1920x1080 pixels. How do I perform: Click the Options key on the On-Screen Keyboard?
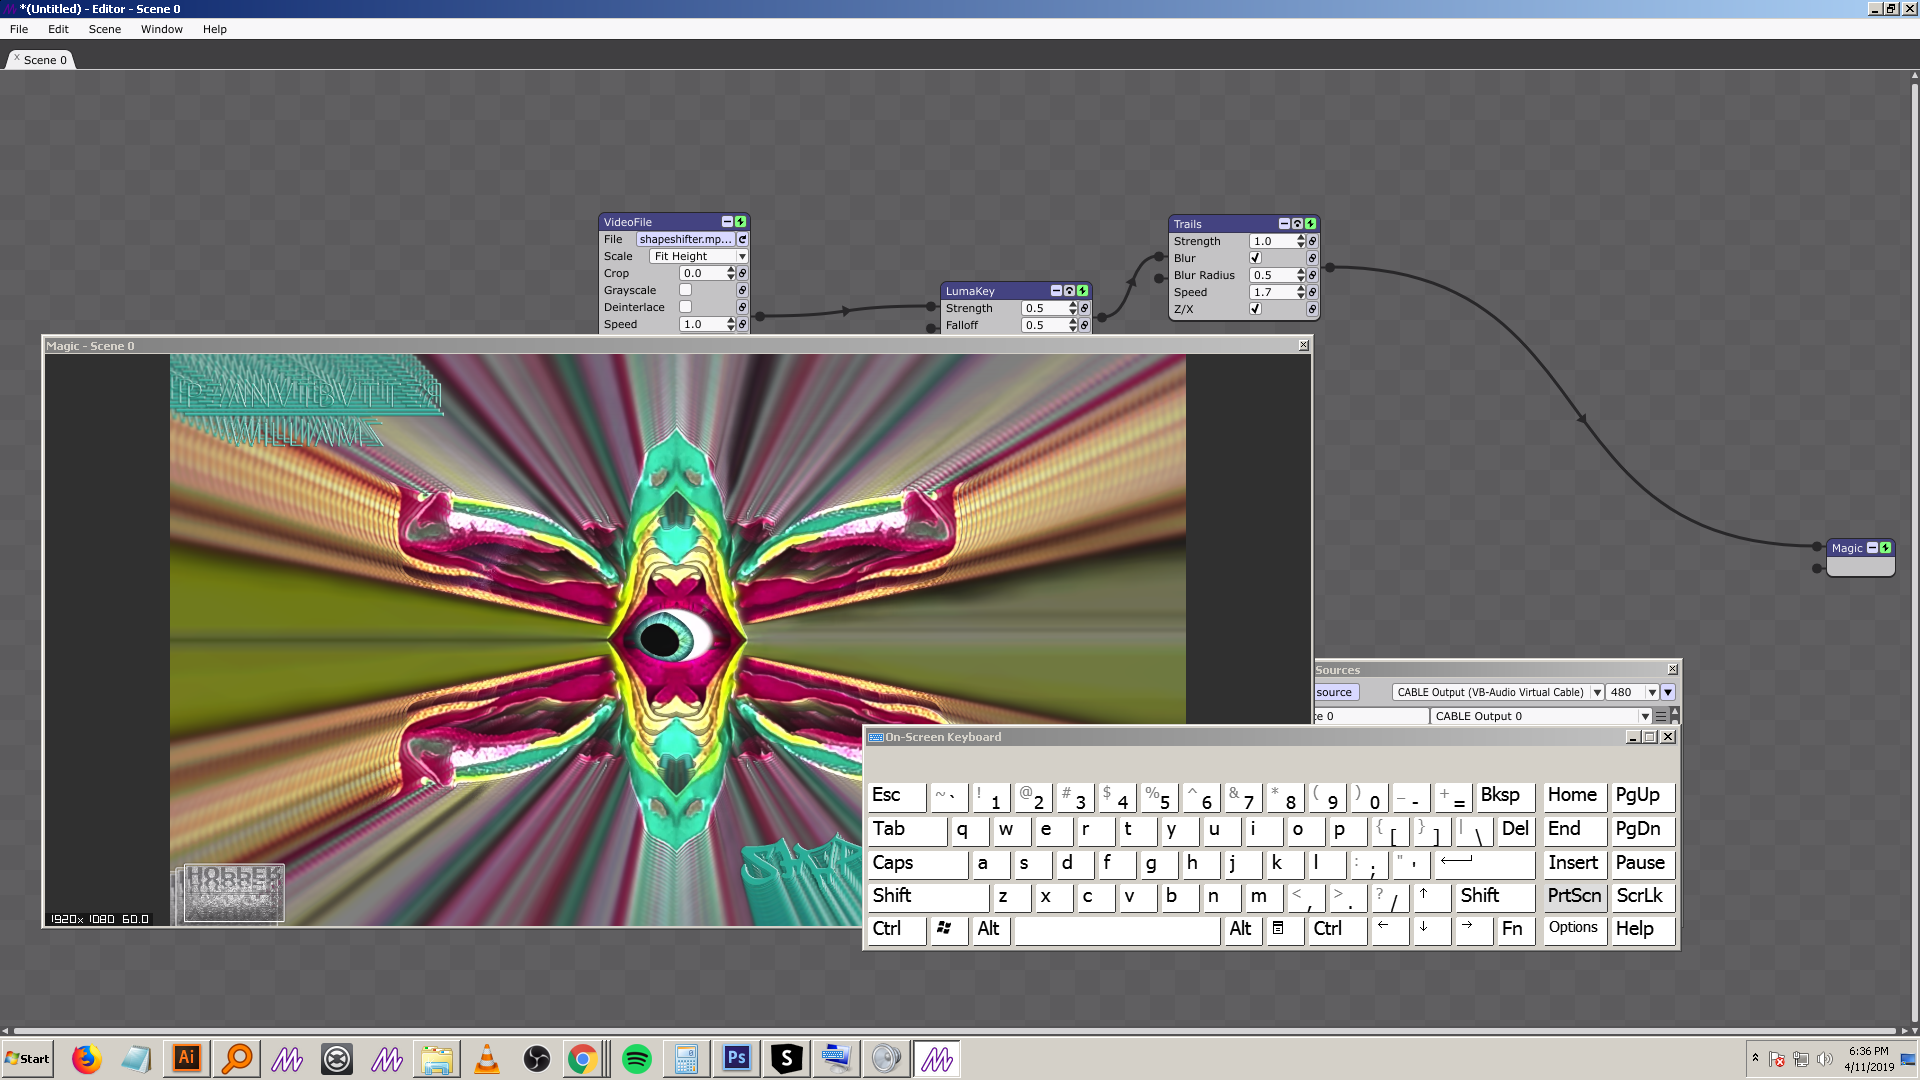pos(1574,929)
